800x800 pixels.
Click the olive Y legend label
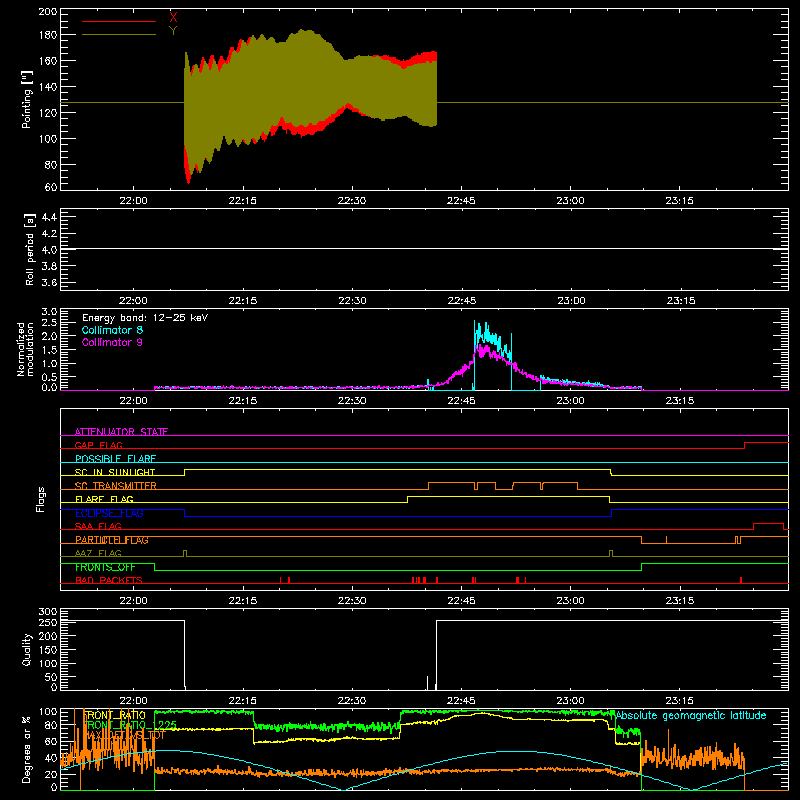[x=173, y=31]
